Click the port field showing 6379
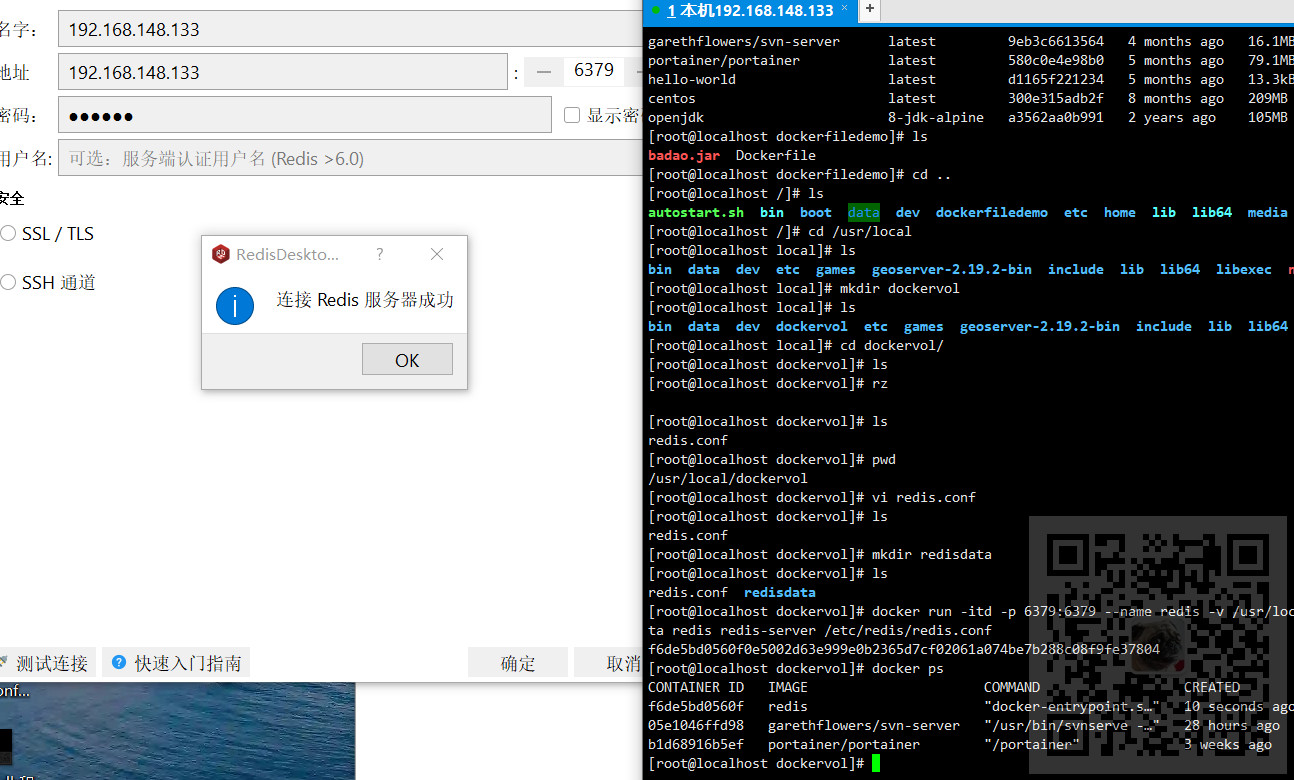Image resolution: width=1294 pixels, height=780 pixels. [594, 70]
